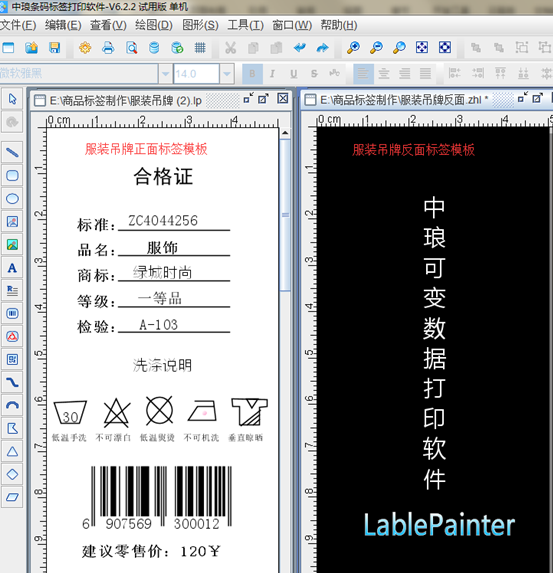Select the QR code tool
553x573 pixels.
pos(12,360)
